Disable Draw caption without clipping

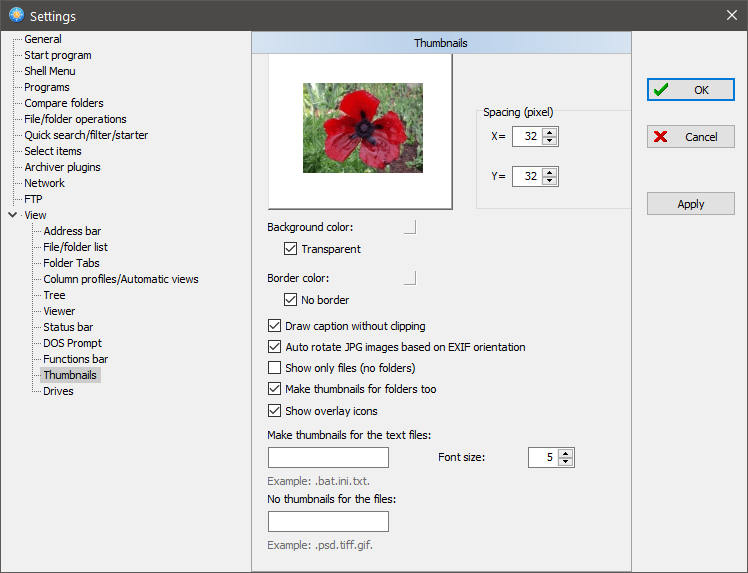(x=274, y=326)
